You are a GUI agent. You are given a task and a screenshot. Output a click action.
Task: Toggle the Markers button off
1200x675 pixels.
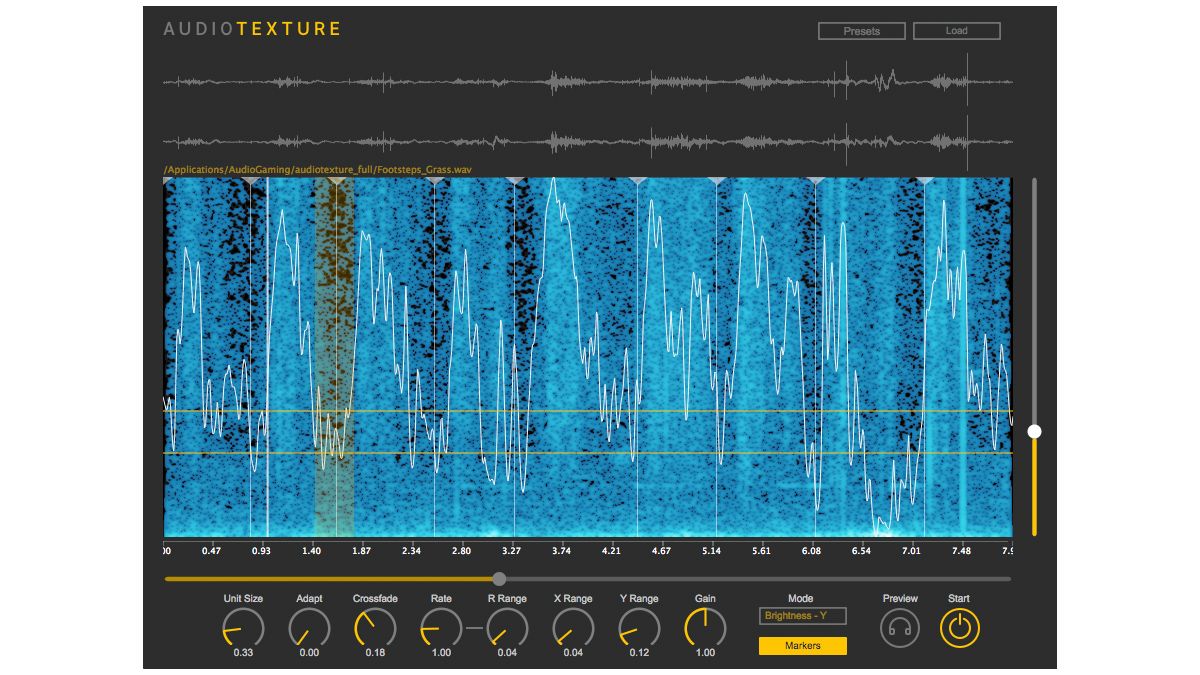pyautogui.click(x=801, y=646)
